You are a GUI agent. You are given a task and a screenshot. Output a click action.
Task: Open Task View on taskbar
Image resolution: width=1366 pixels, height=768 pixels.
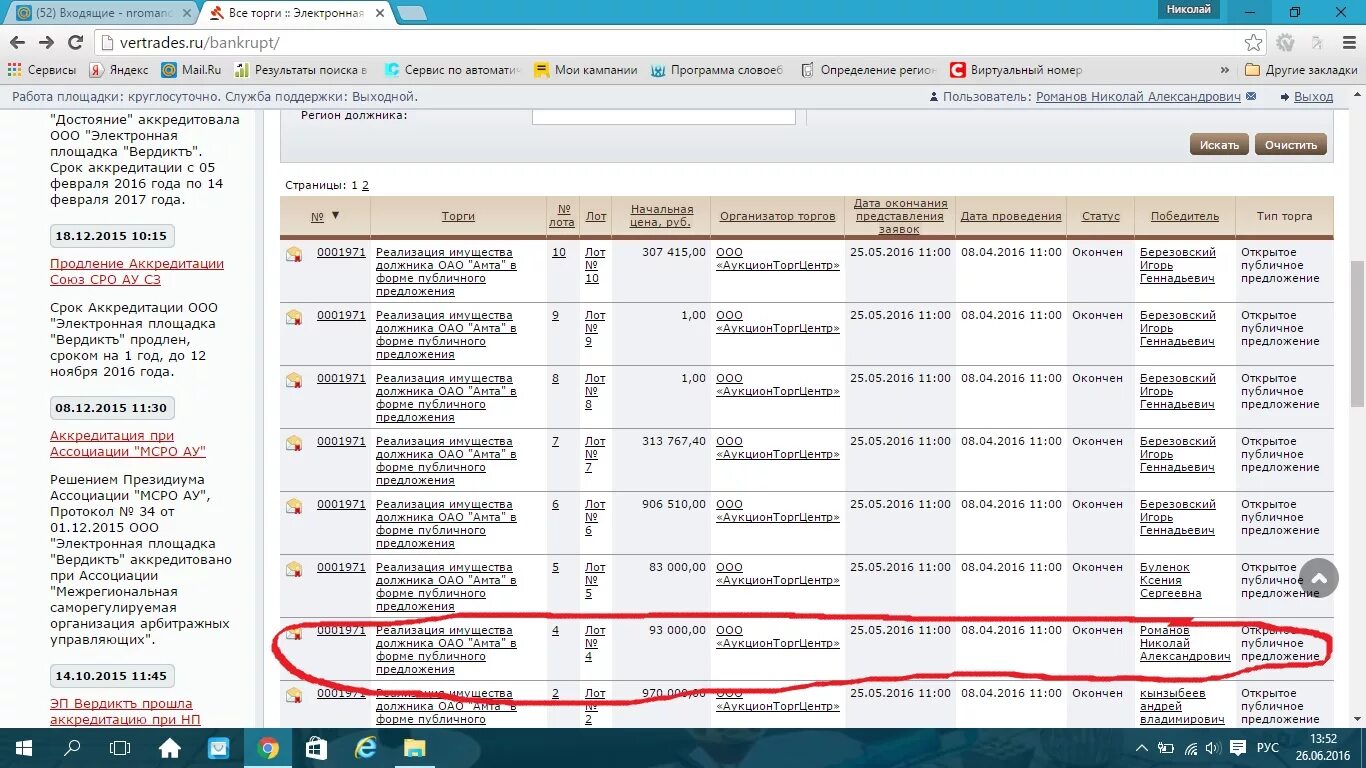120,747
